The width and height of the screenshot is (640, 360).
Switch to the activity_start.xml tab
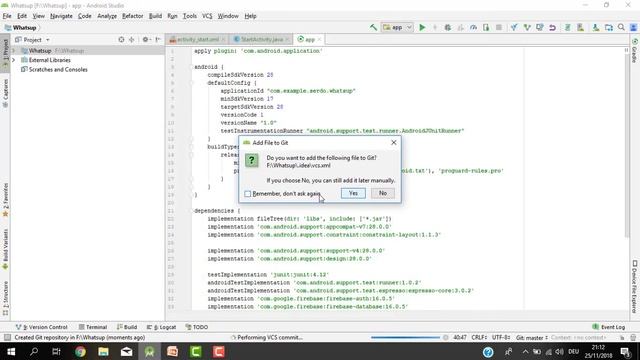(198, 39)
